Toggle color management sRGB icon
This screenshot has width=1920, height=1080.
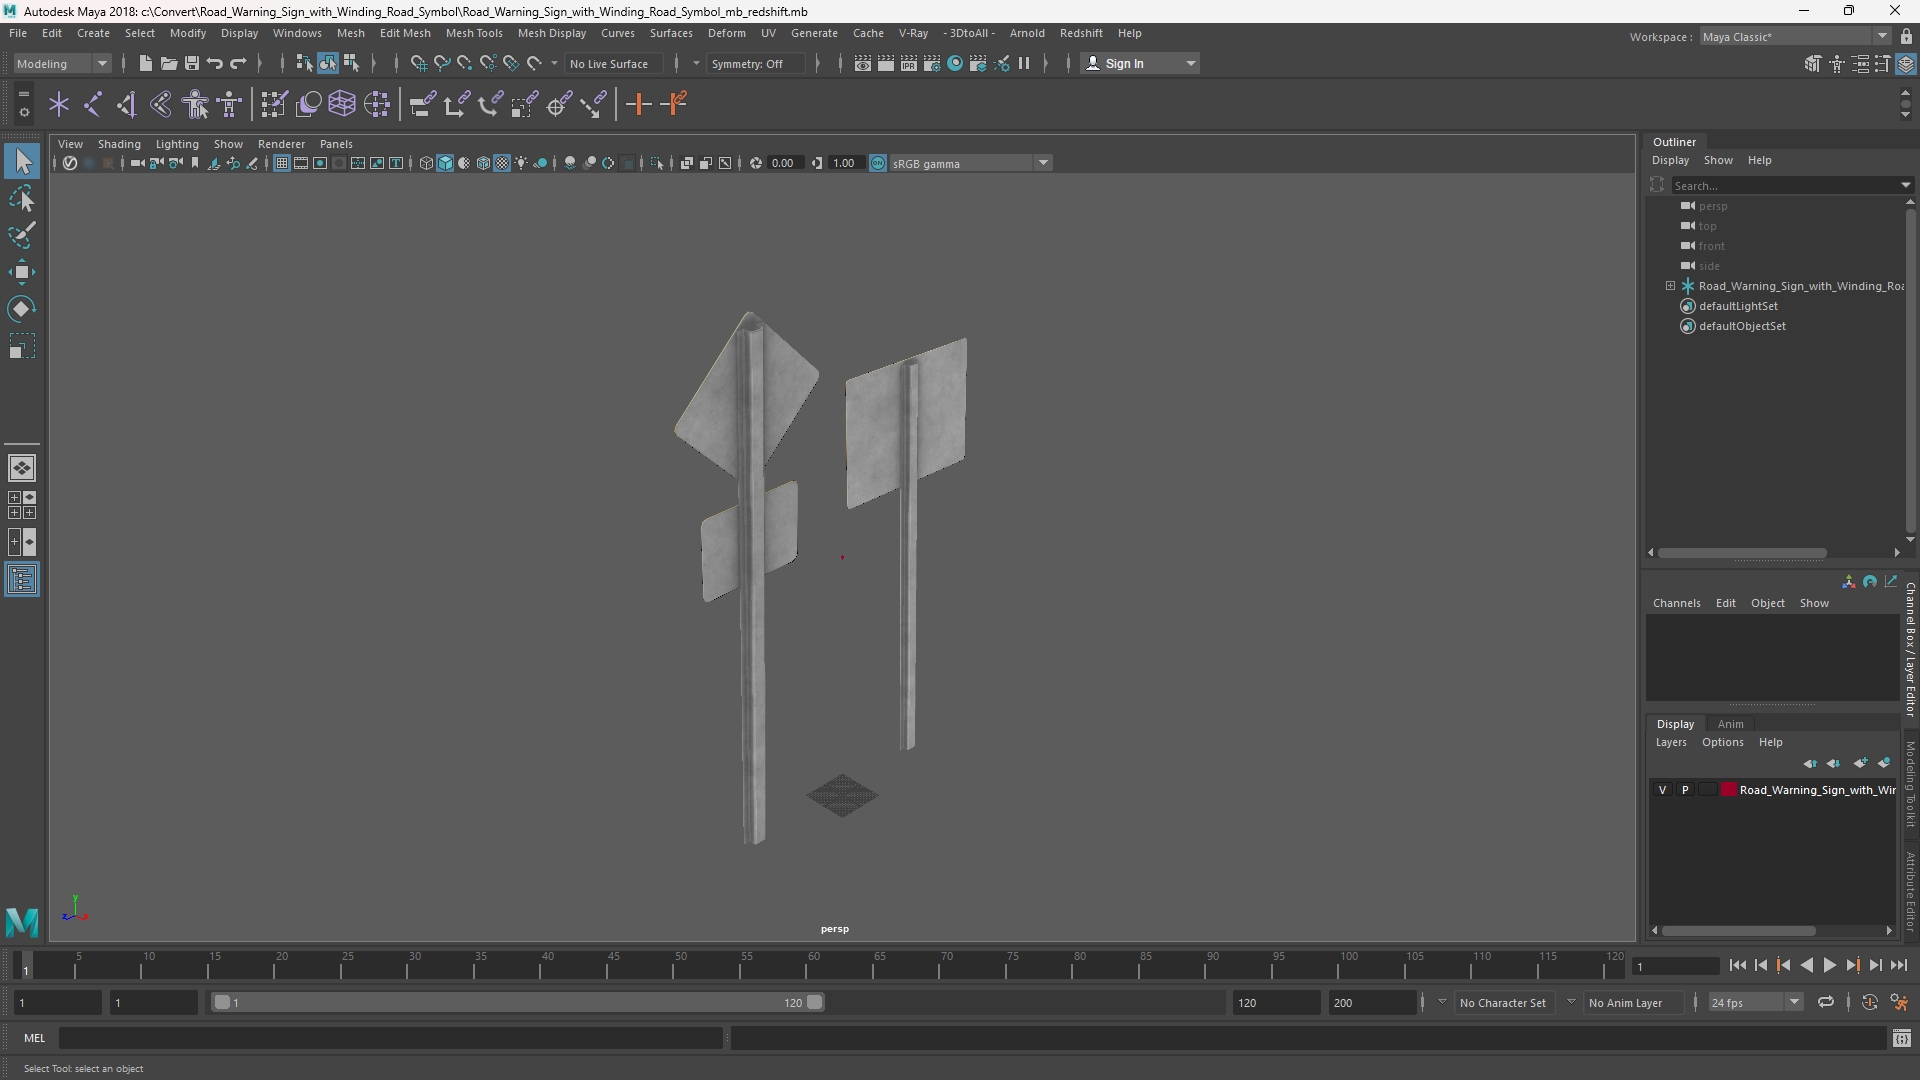pyautogui.click(x=878, y=163)
